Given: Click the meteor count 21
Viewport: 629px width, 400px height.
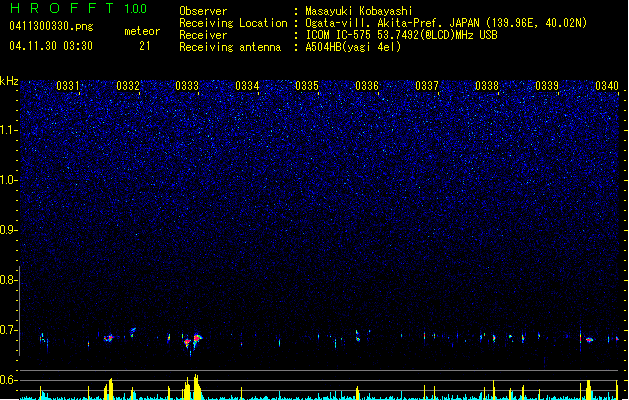Looking at the screenshot, I should 145,46.
